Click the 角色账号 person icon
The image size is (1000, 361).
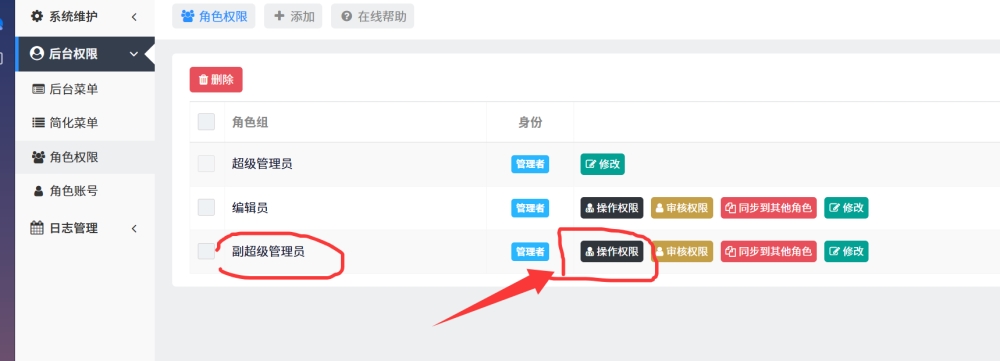click(x=38, y=191)
